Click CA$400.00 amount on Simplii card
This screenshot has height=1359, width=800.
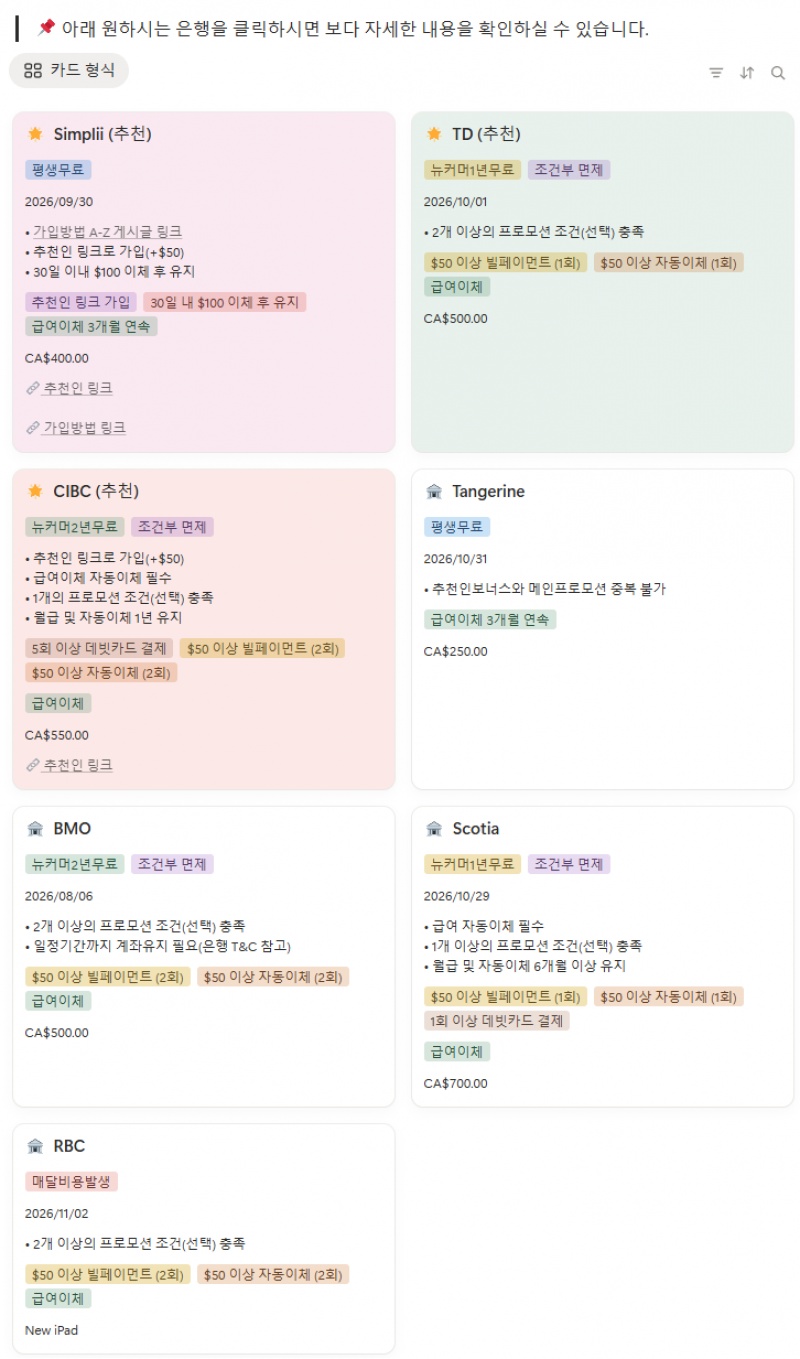(x=57, y=358)
